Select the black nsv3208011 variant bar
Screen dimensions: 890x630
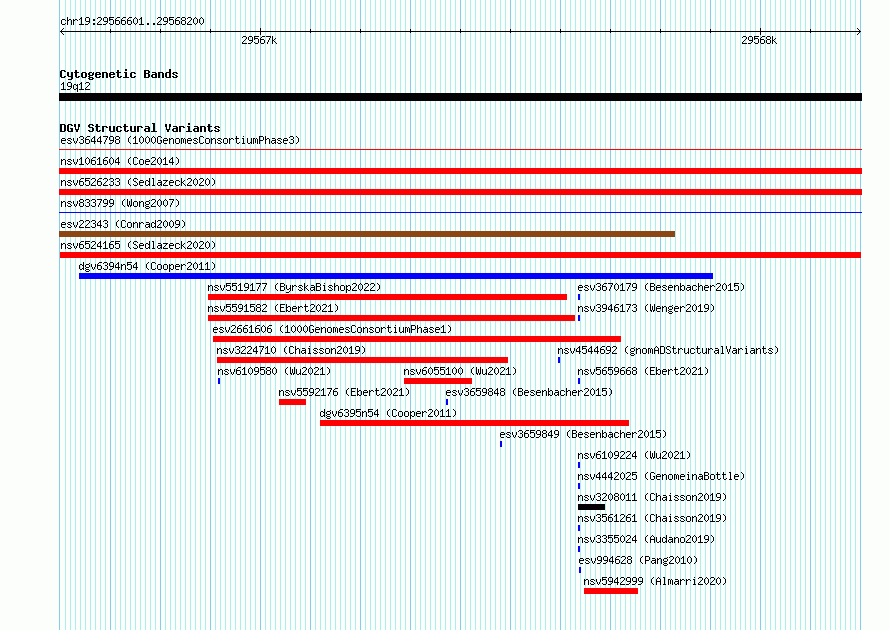[x=591, y=507]
